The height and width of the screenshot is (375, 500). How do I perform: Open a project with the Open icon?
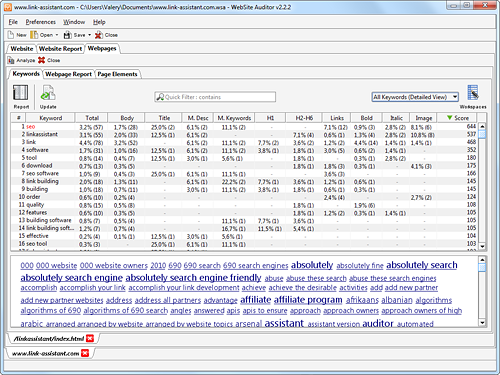34,35
